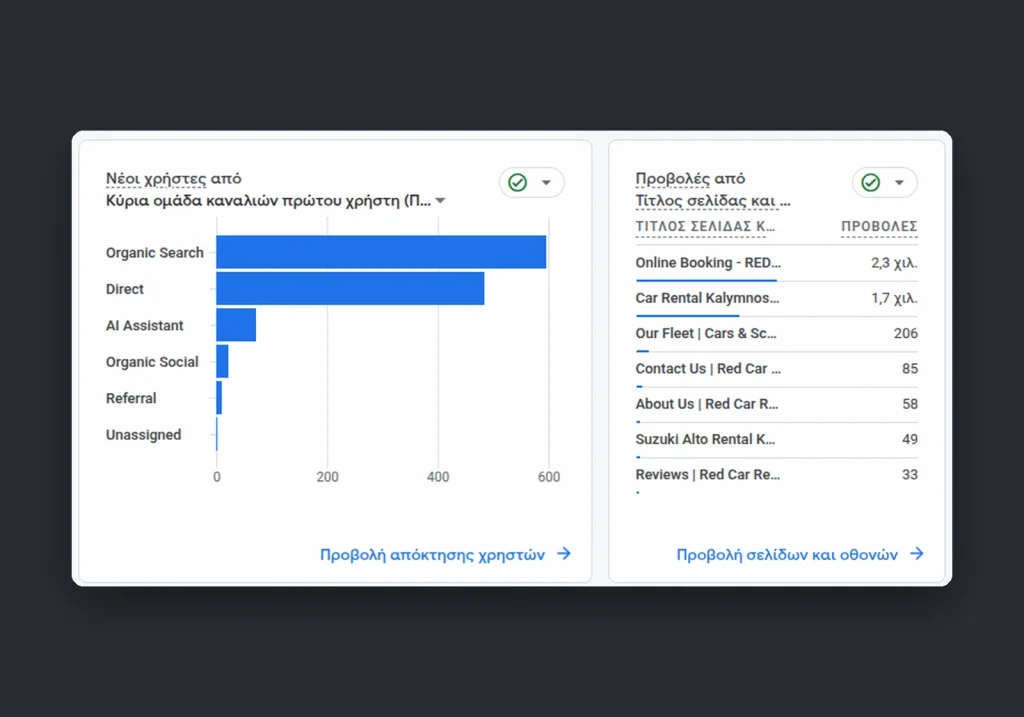This screenshot has width=1024, height=717.
Task: Open 'Προβολή σελίδων και οθονών' link
Action: 787,554
